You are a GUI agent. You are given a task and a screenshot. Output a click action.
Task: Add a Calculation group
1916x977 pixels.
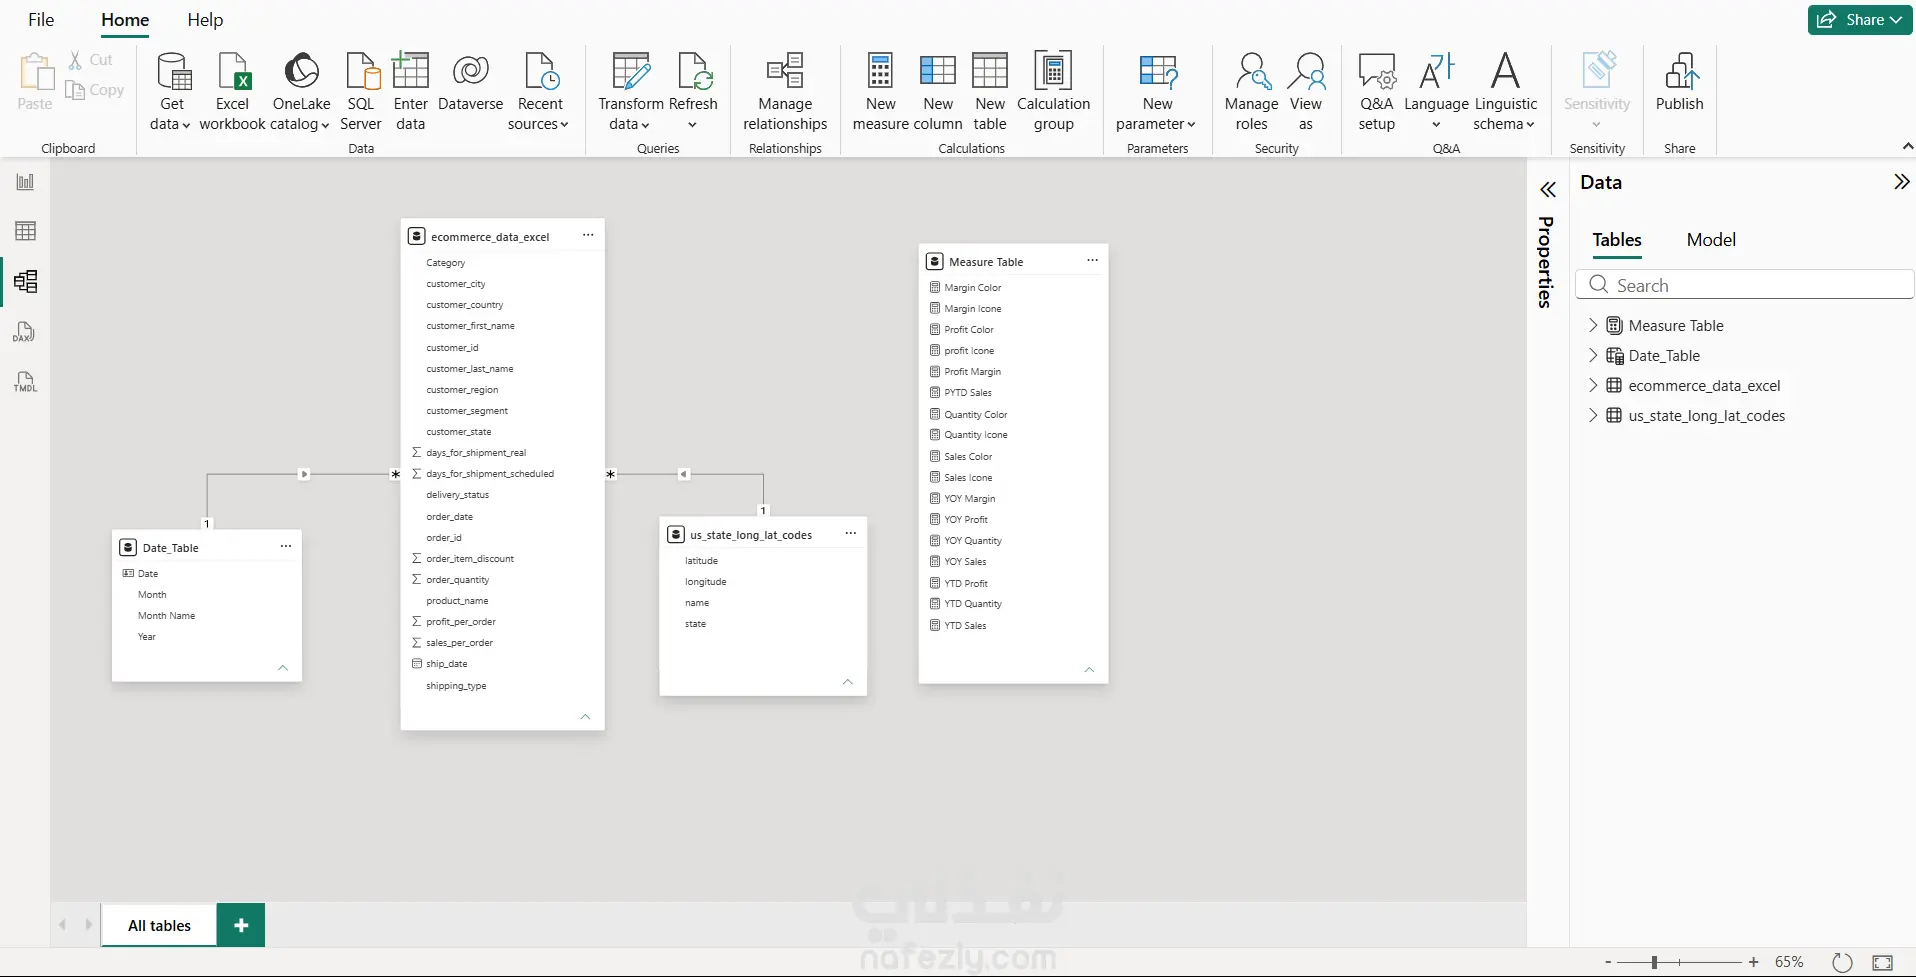point(1053,92)
